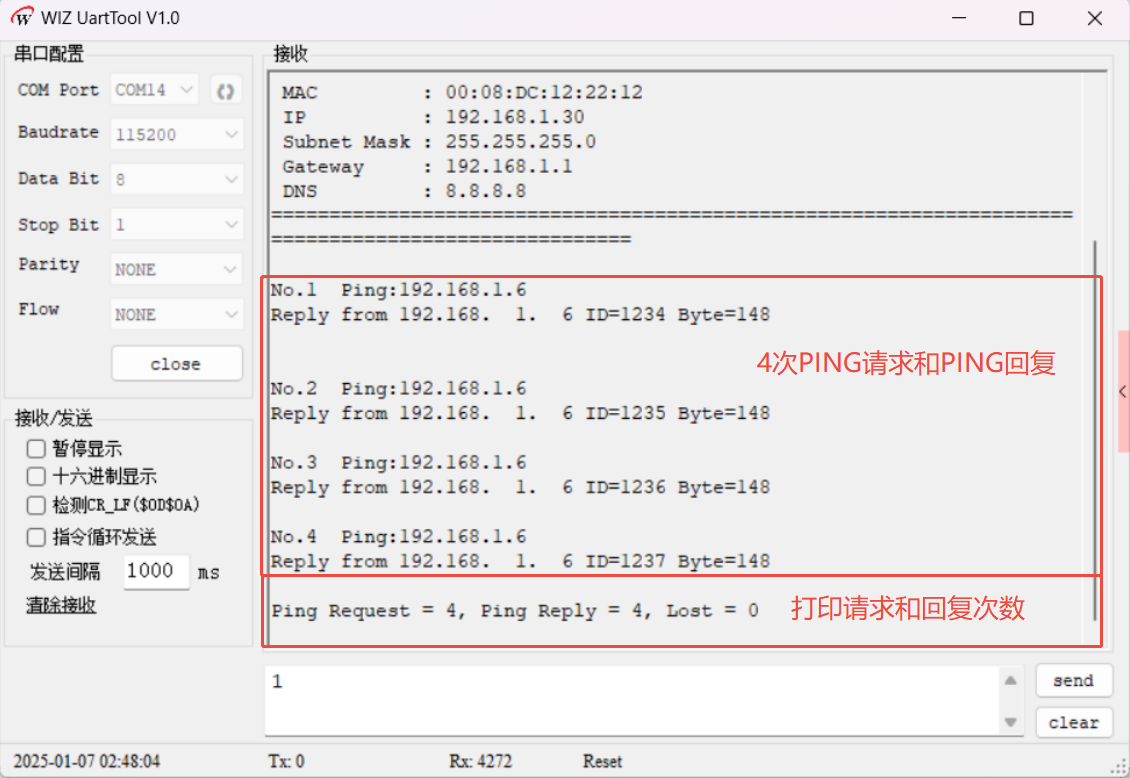
Task: Expand the right side panel arrow
Action: [x=1123, y=391]
